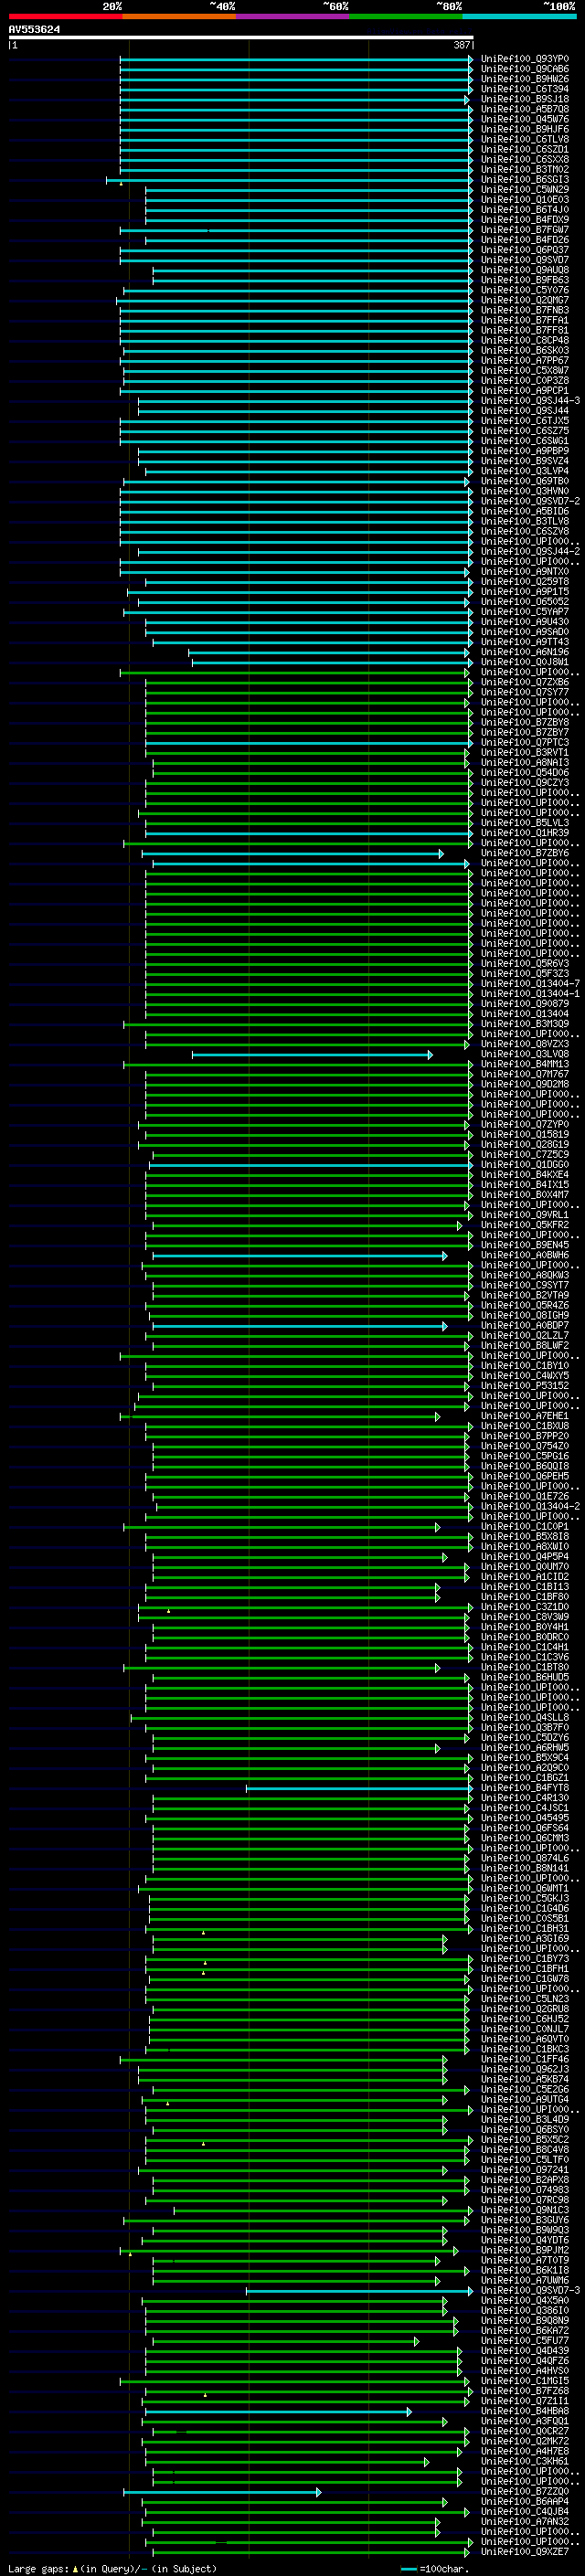Choose the UniRef100_A8NAI3 label
Image resolution: width=585 pixels, height=2576 pixels.
pyautogui.click(x=524, y=763)
